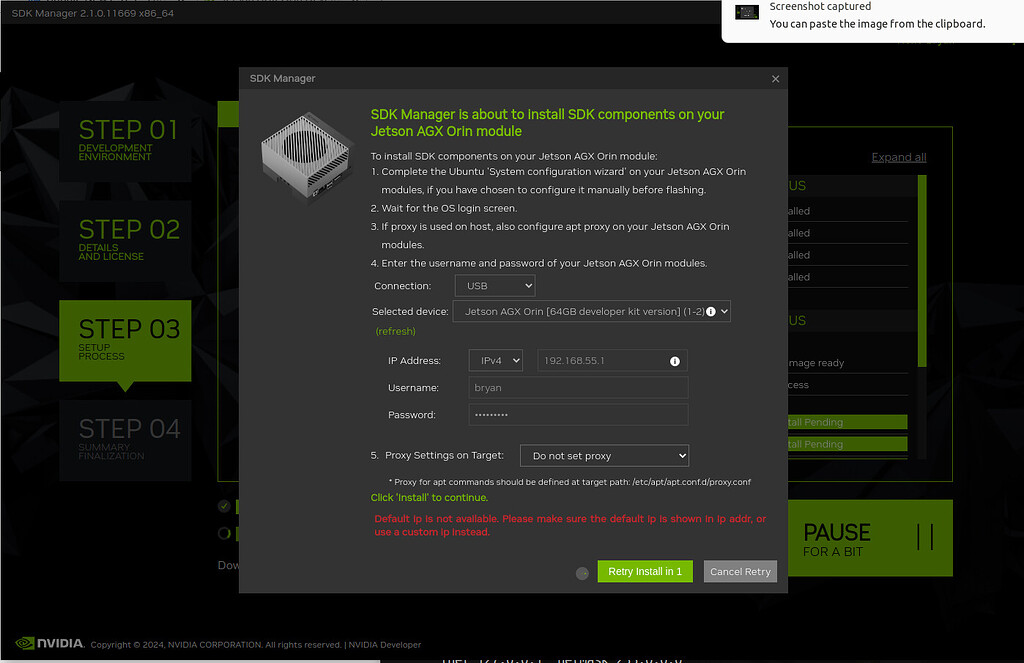The height and width of the screenshot is (663, 1024).
Task: Expand the Jetson AGX Orin device dropdown
Action: tap(591, 311)
